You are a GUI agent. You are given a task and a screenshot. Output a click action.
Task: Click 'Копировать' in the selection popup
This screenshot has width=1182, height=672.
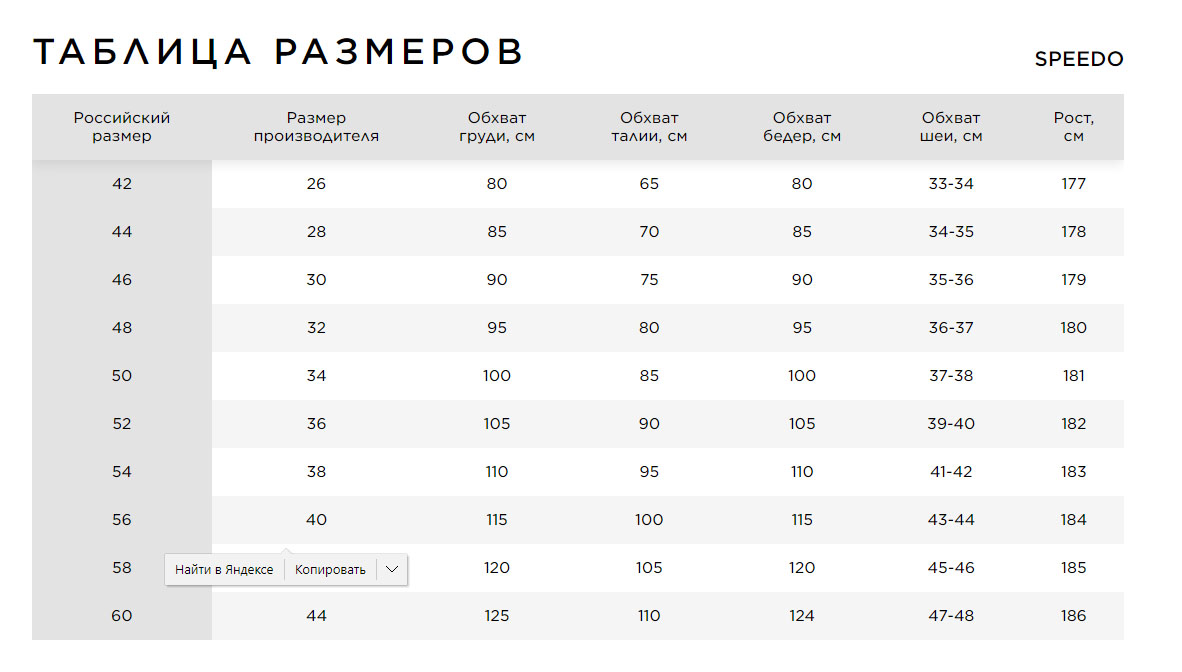click(330, 570)
